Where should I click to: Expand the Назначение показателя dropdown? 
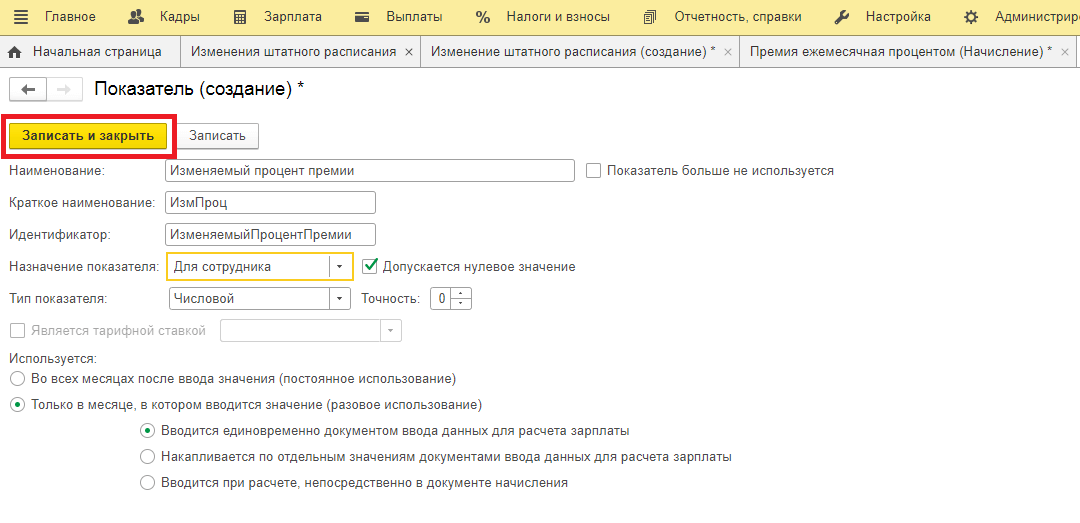click(340, 267)
